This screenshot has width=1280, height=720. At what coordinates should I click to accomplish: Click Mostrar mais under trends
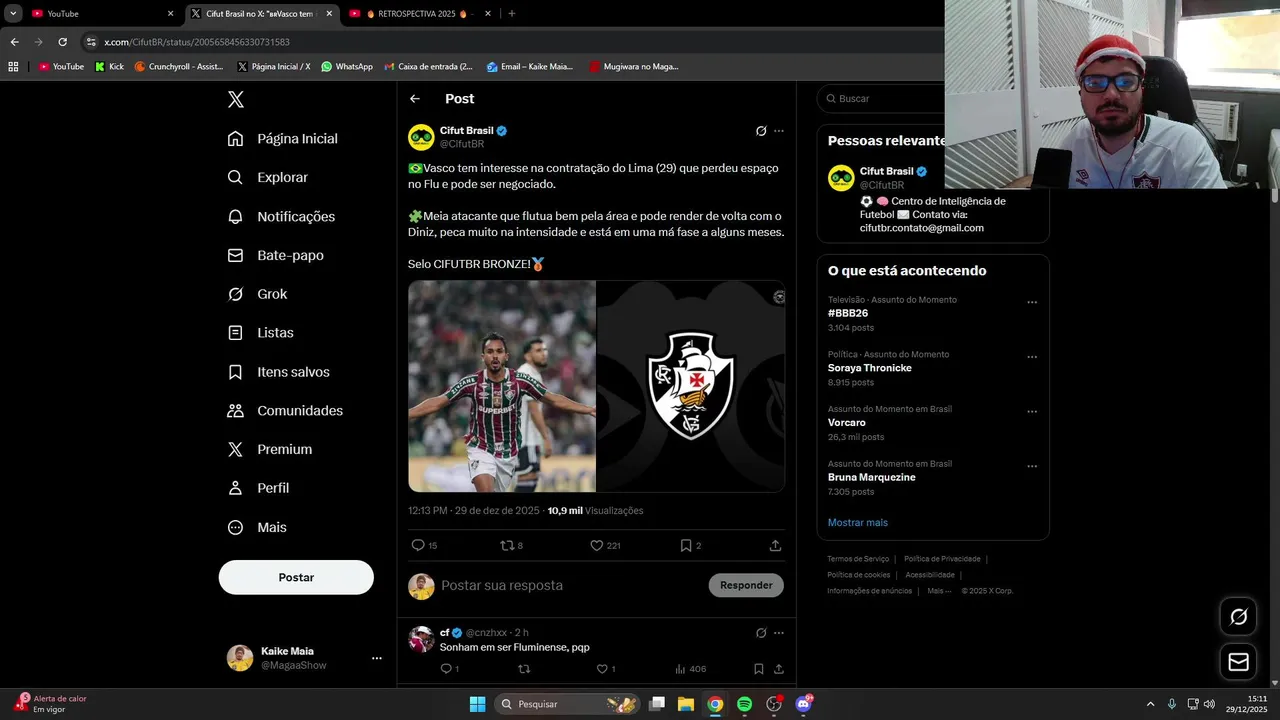(x=858, y=522)
